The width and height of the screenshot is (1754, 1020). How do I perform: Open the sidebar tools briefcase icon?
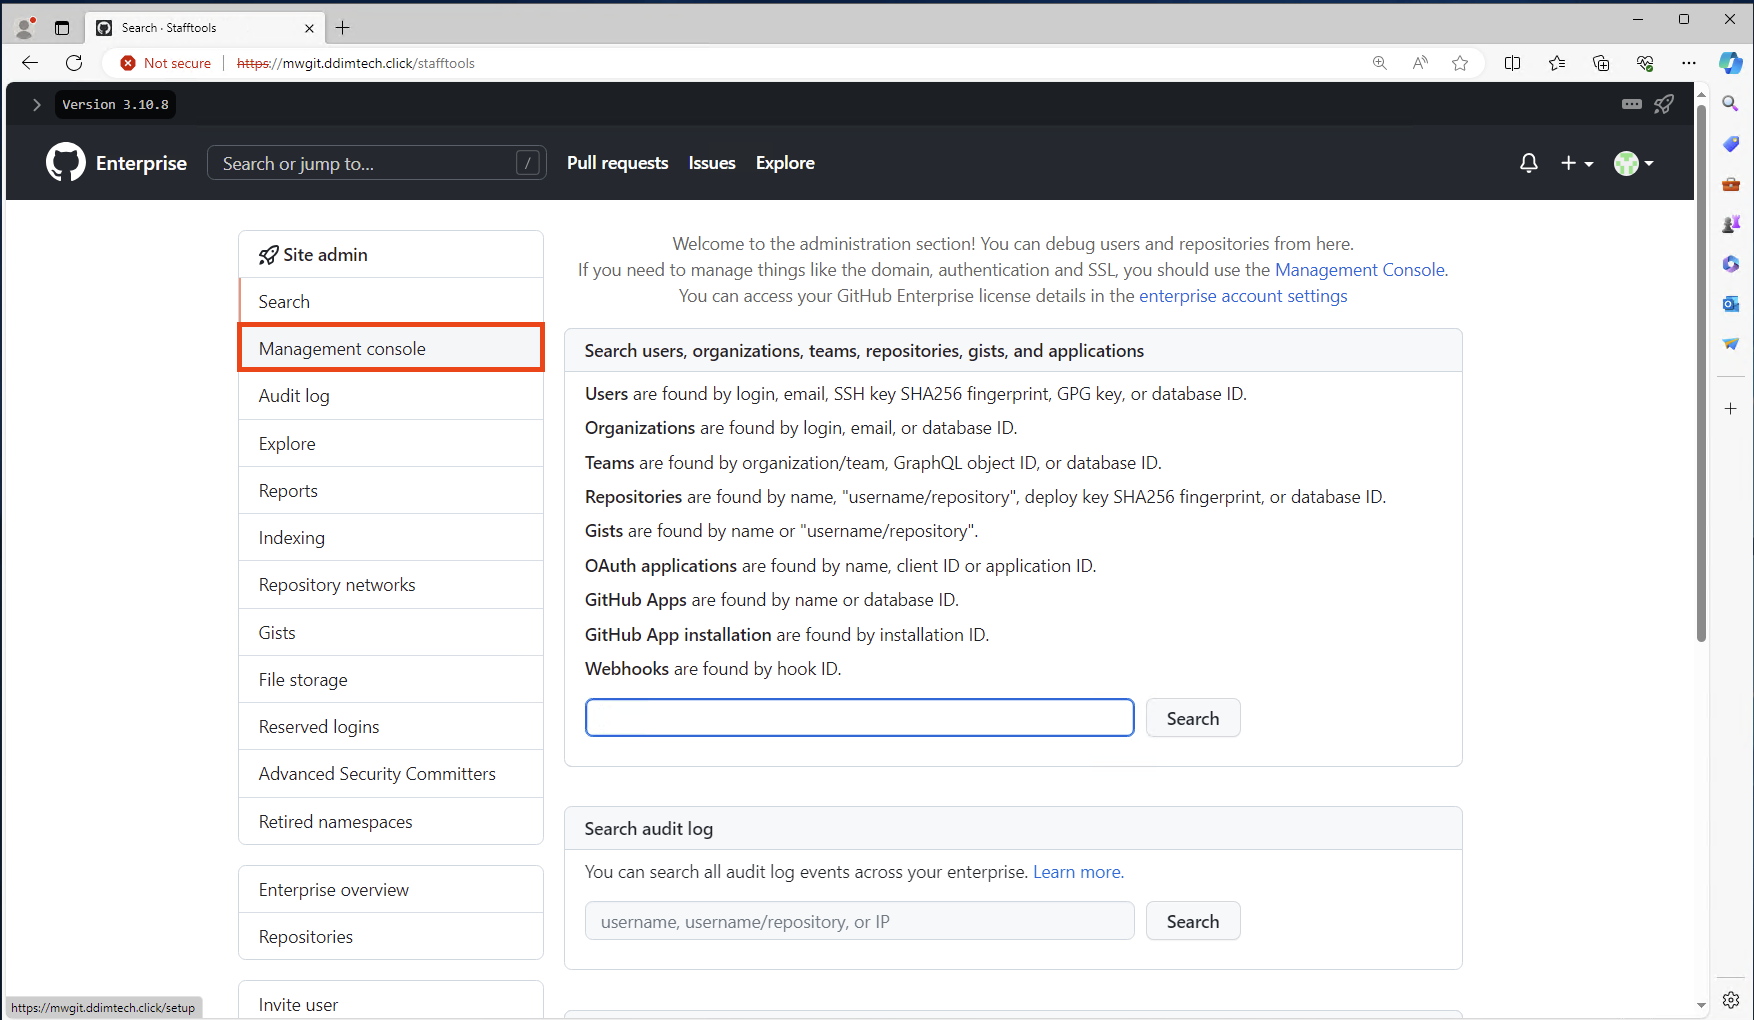[x=1731, y=184]
